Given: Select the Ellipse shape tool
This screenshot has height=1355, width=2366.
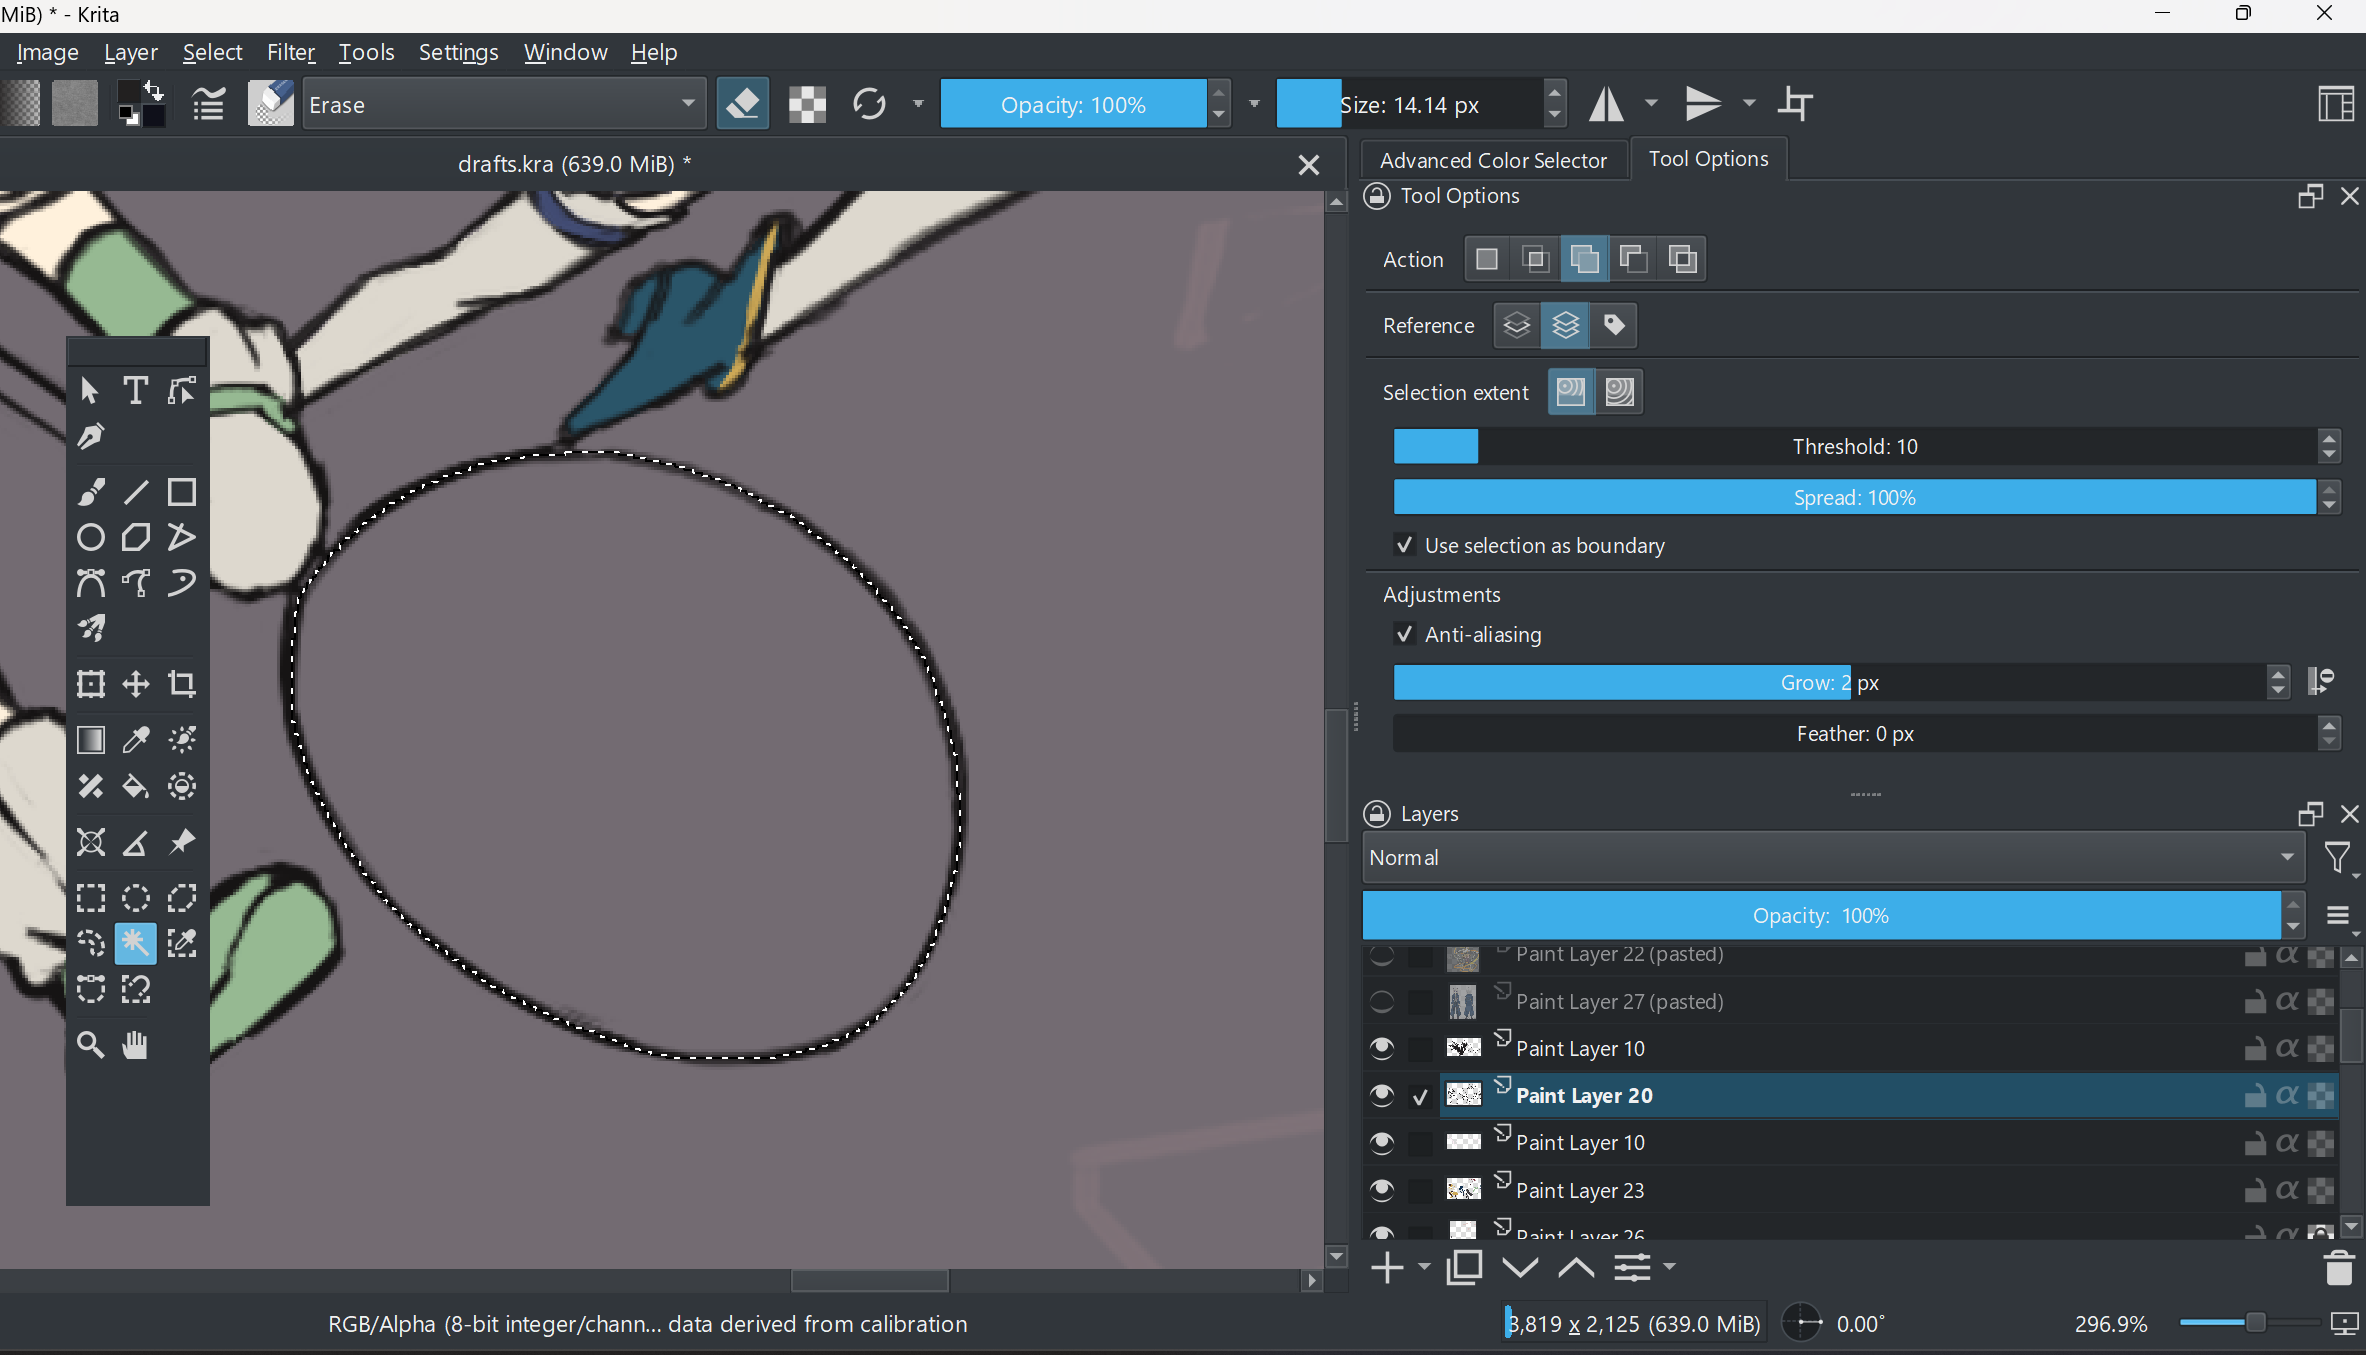Looking at the screenshot, I should click(x=91, y=537).
